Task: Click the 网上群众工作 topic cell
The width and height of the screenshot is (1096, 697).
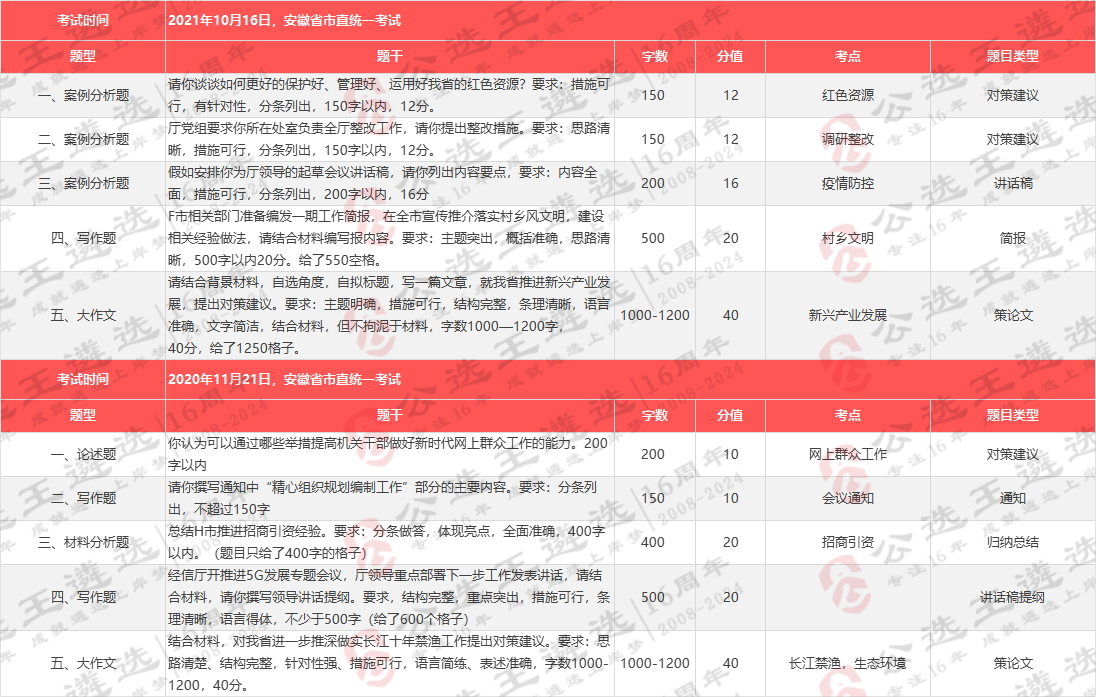Action: [x=847, y=454]
